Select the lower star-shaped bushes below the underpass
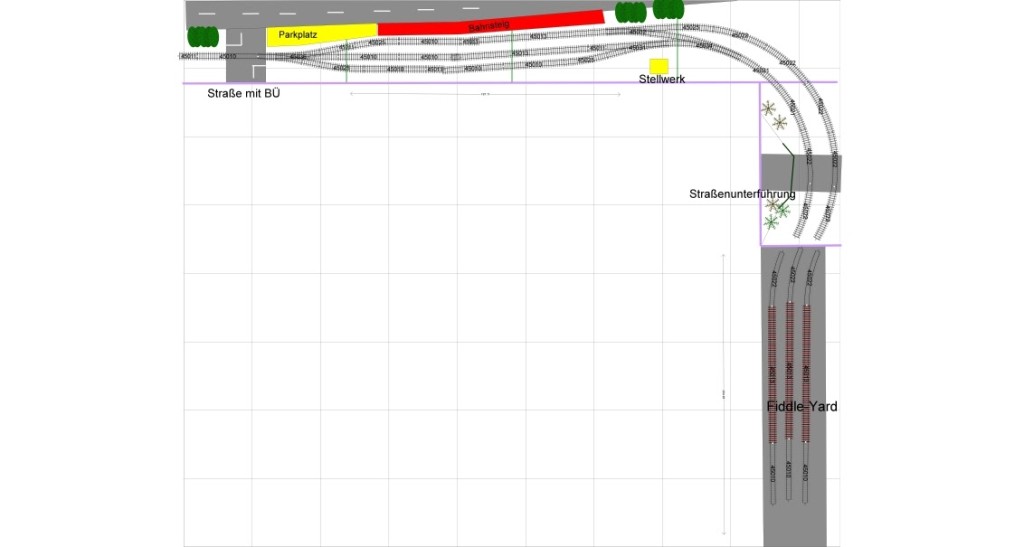 (776, 210)
